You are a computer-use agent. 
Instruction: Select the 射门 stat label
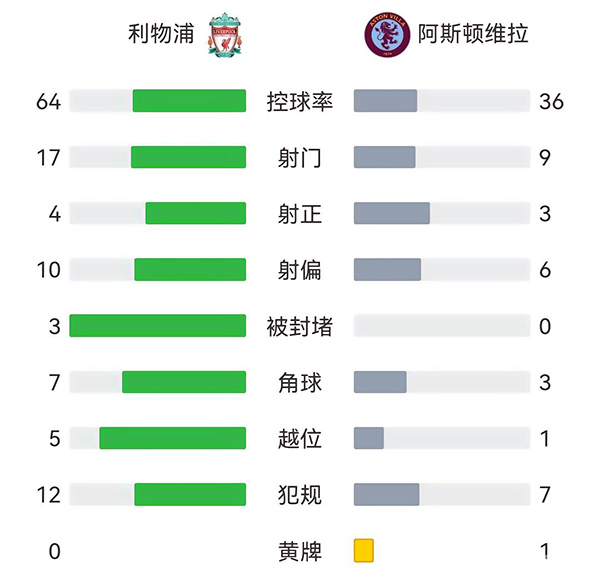click(299, 157)
